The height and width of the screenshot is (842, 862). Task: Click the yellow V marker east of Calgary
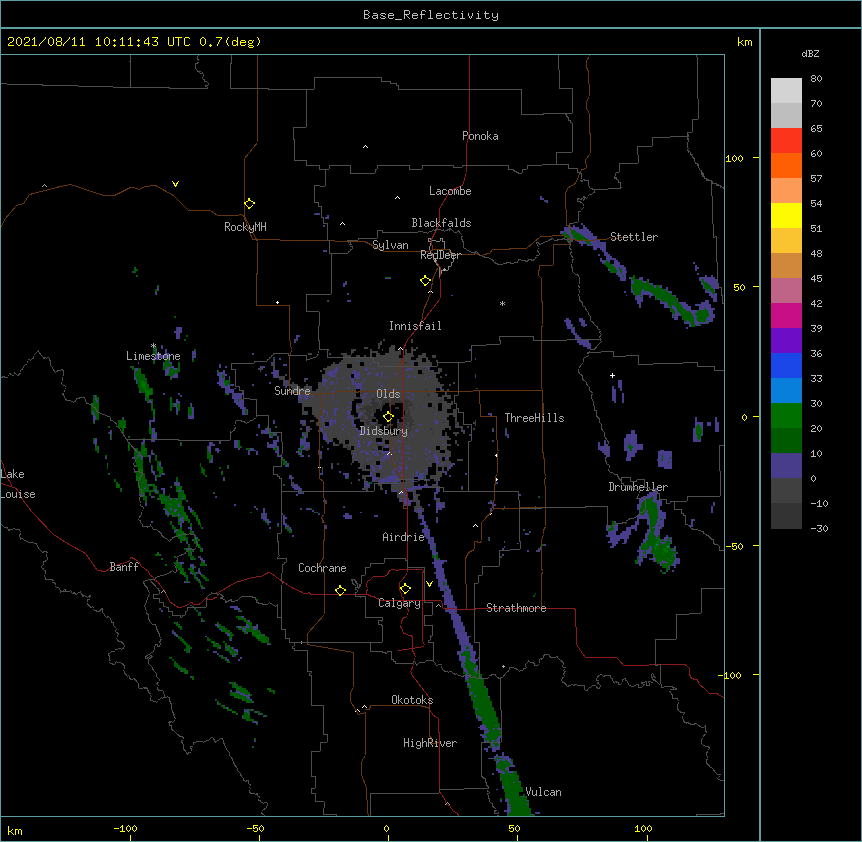[x=429, y=584]
